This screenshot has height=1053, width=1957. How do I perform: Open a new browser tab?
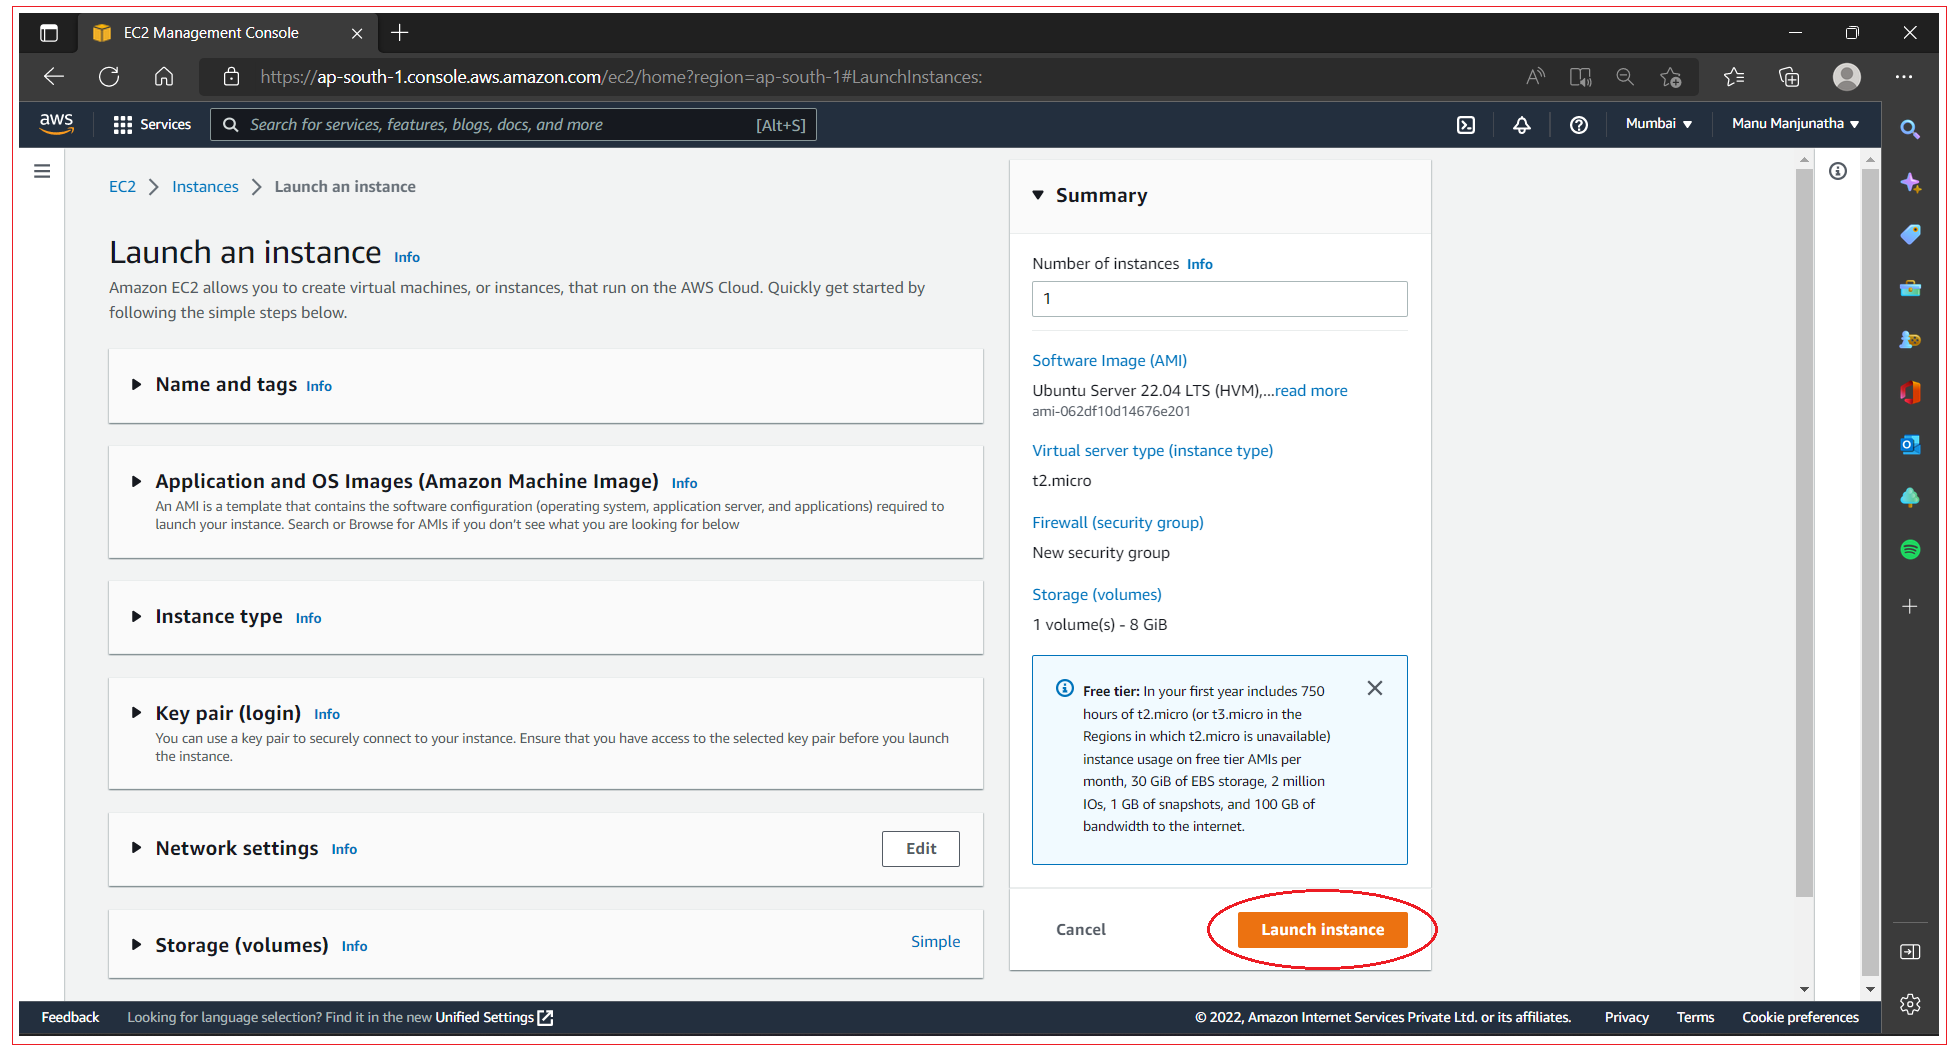[399, 33]
